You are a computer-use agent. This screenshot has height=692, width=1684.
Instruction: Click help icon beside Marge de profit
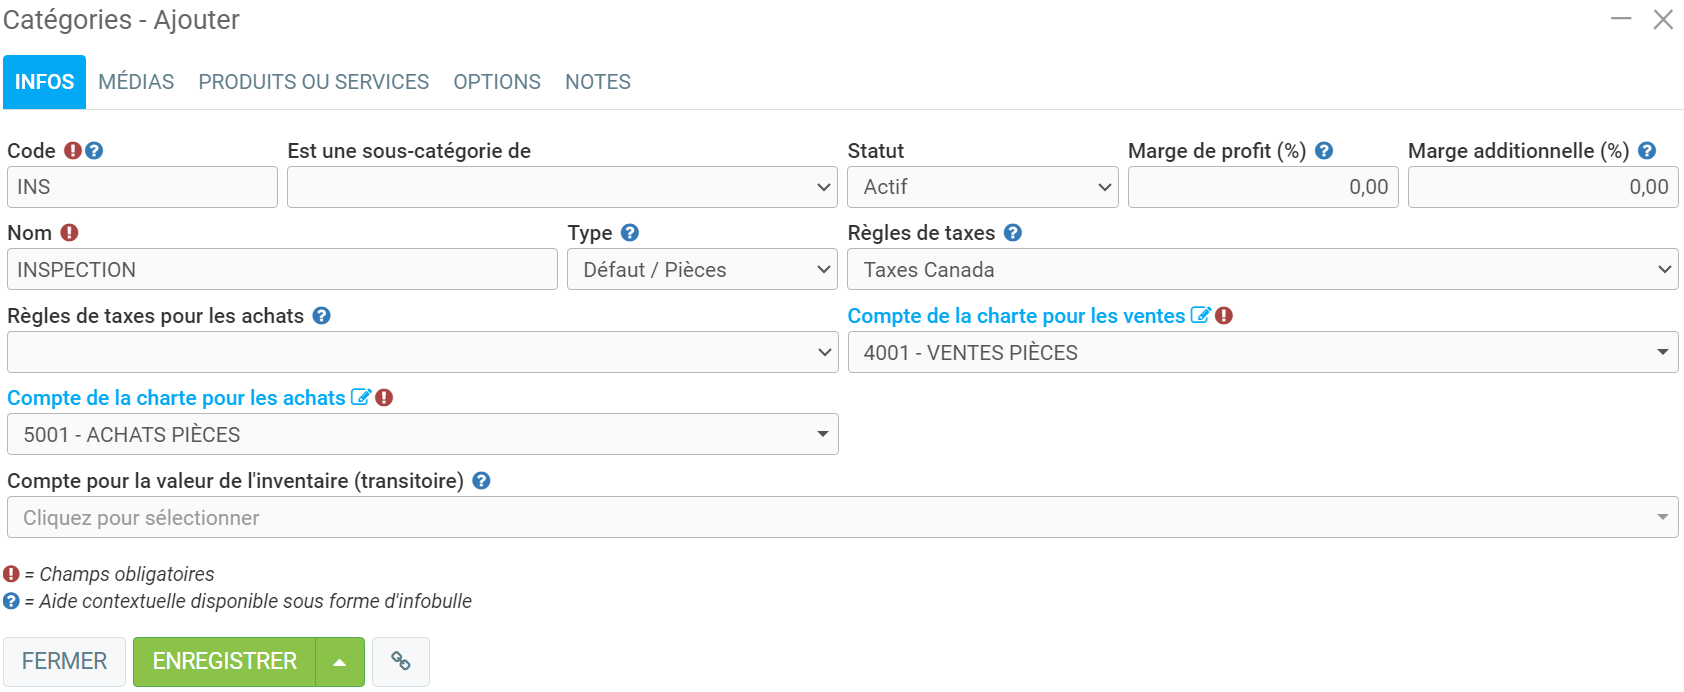point(1324,151)
